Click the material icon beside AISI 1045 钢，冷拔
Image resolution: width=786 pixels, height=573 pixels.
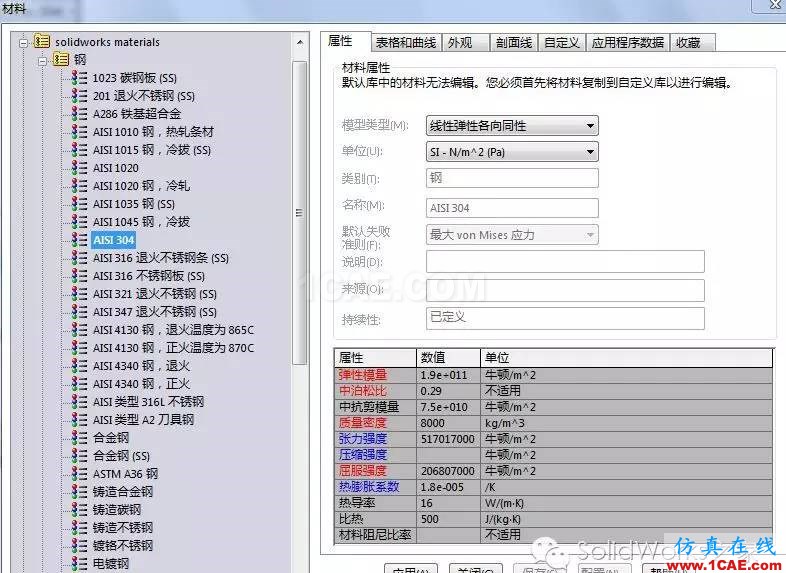coord(79,222)
